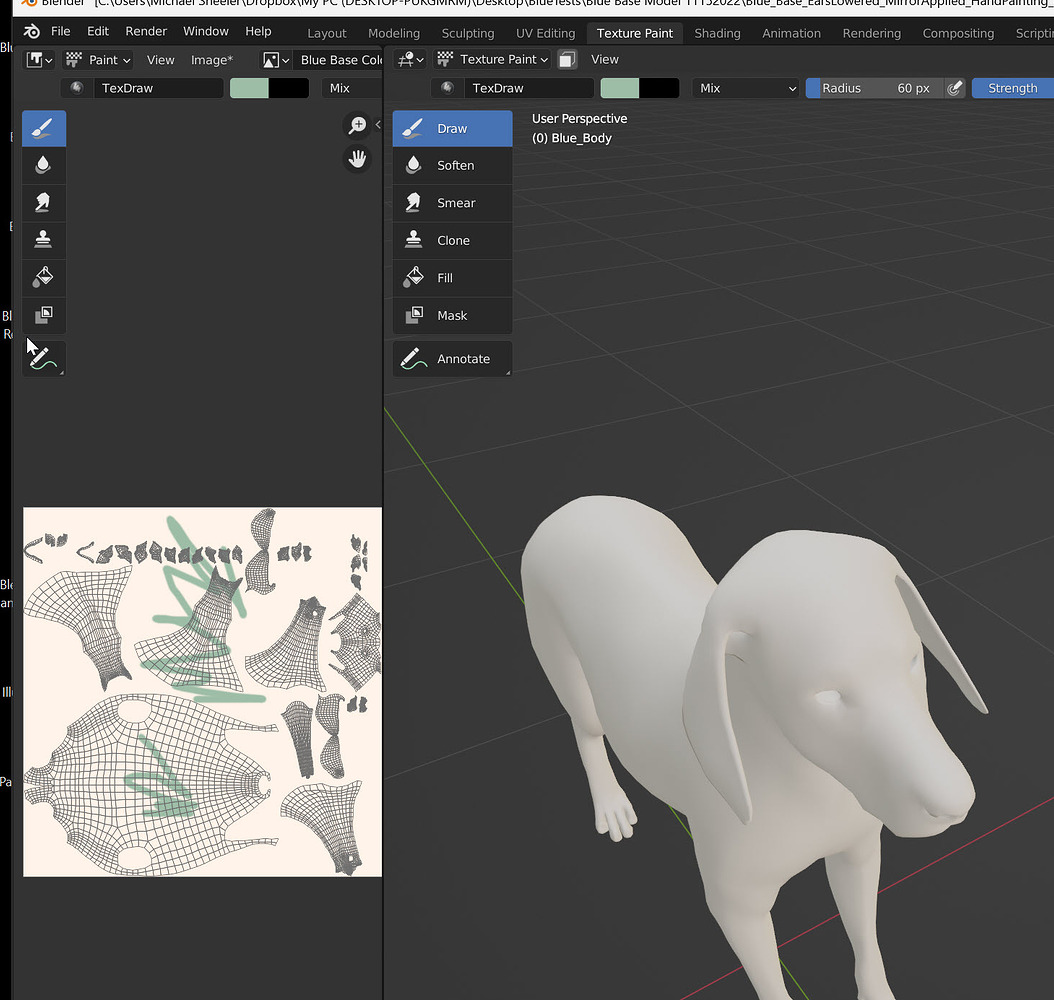1054x1000 pixels.
Task: Click the pan hand gizmo in image editor
Action: tap(358, 159)
